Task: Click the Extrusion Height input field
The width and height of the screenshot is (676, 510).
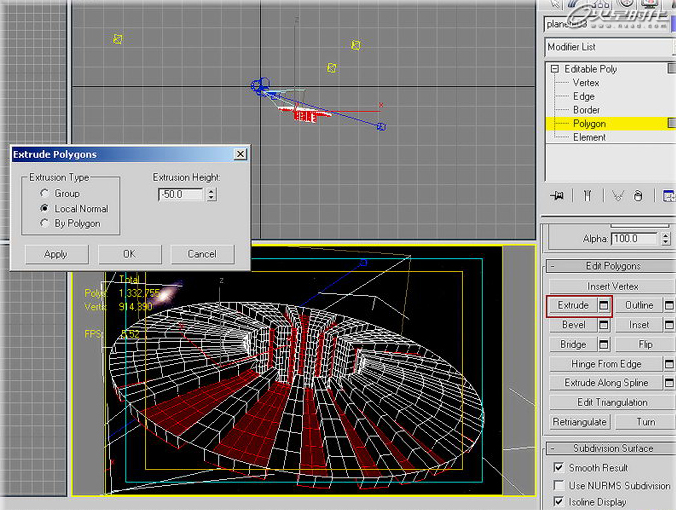Action: 180,194
